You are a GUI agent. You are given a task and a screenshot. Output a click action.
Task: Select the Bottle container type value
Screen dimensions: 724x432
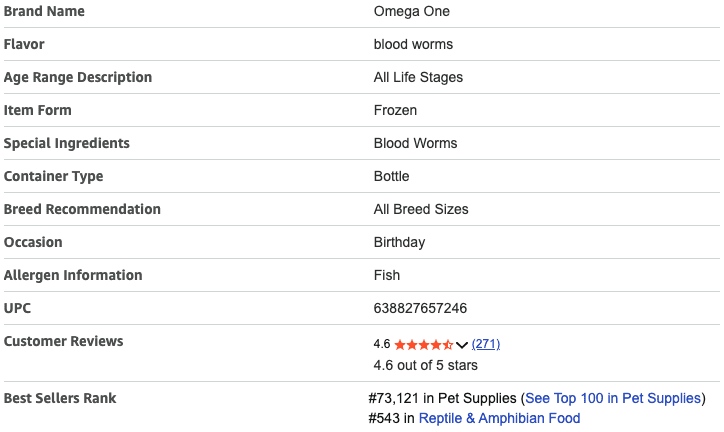tap(391, 176)
